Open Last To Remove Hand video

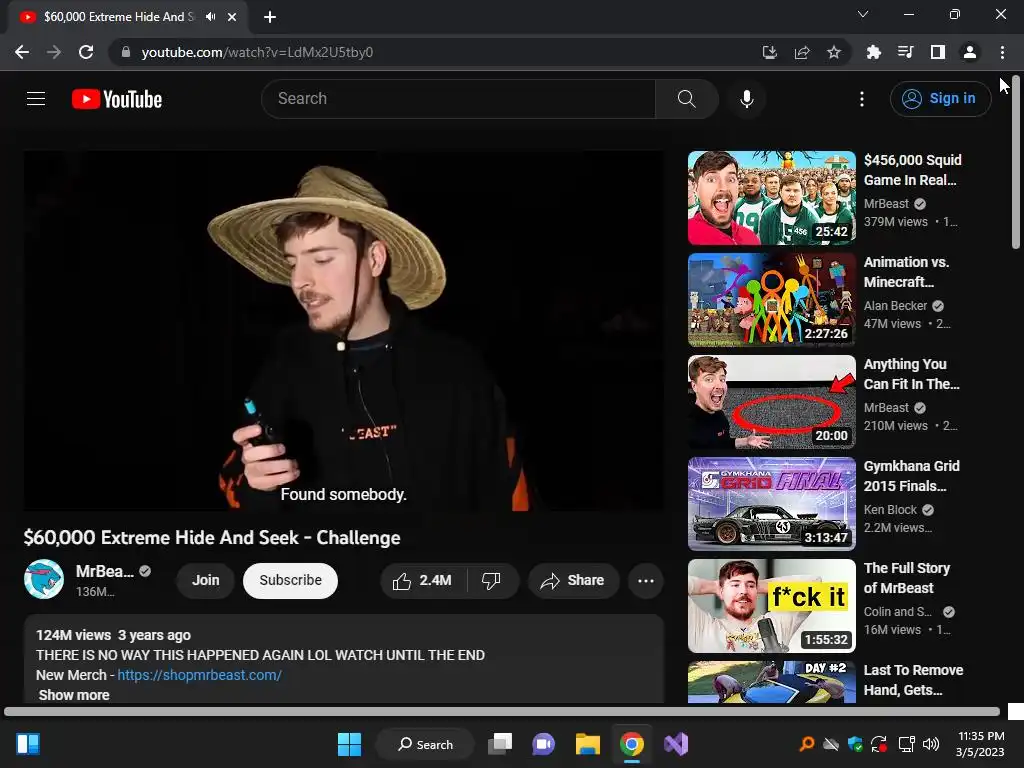click(x=771, y=682)
